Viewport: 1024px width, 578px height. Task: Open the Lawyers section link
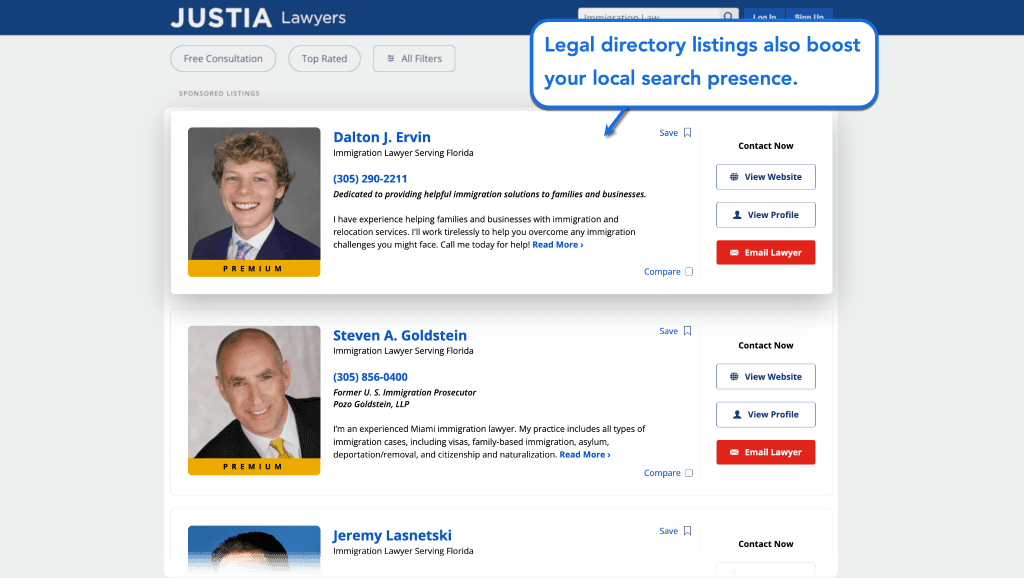[x=313, y=18]
